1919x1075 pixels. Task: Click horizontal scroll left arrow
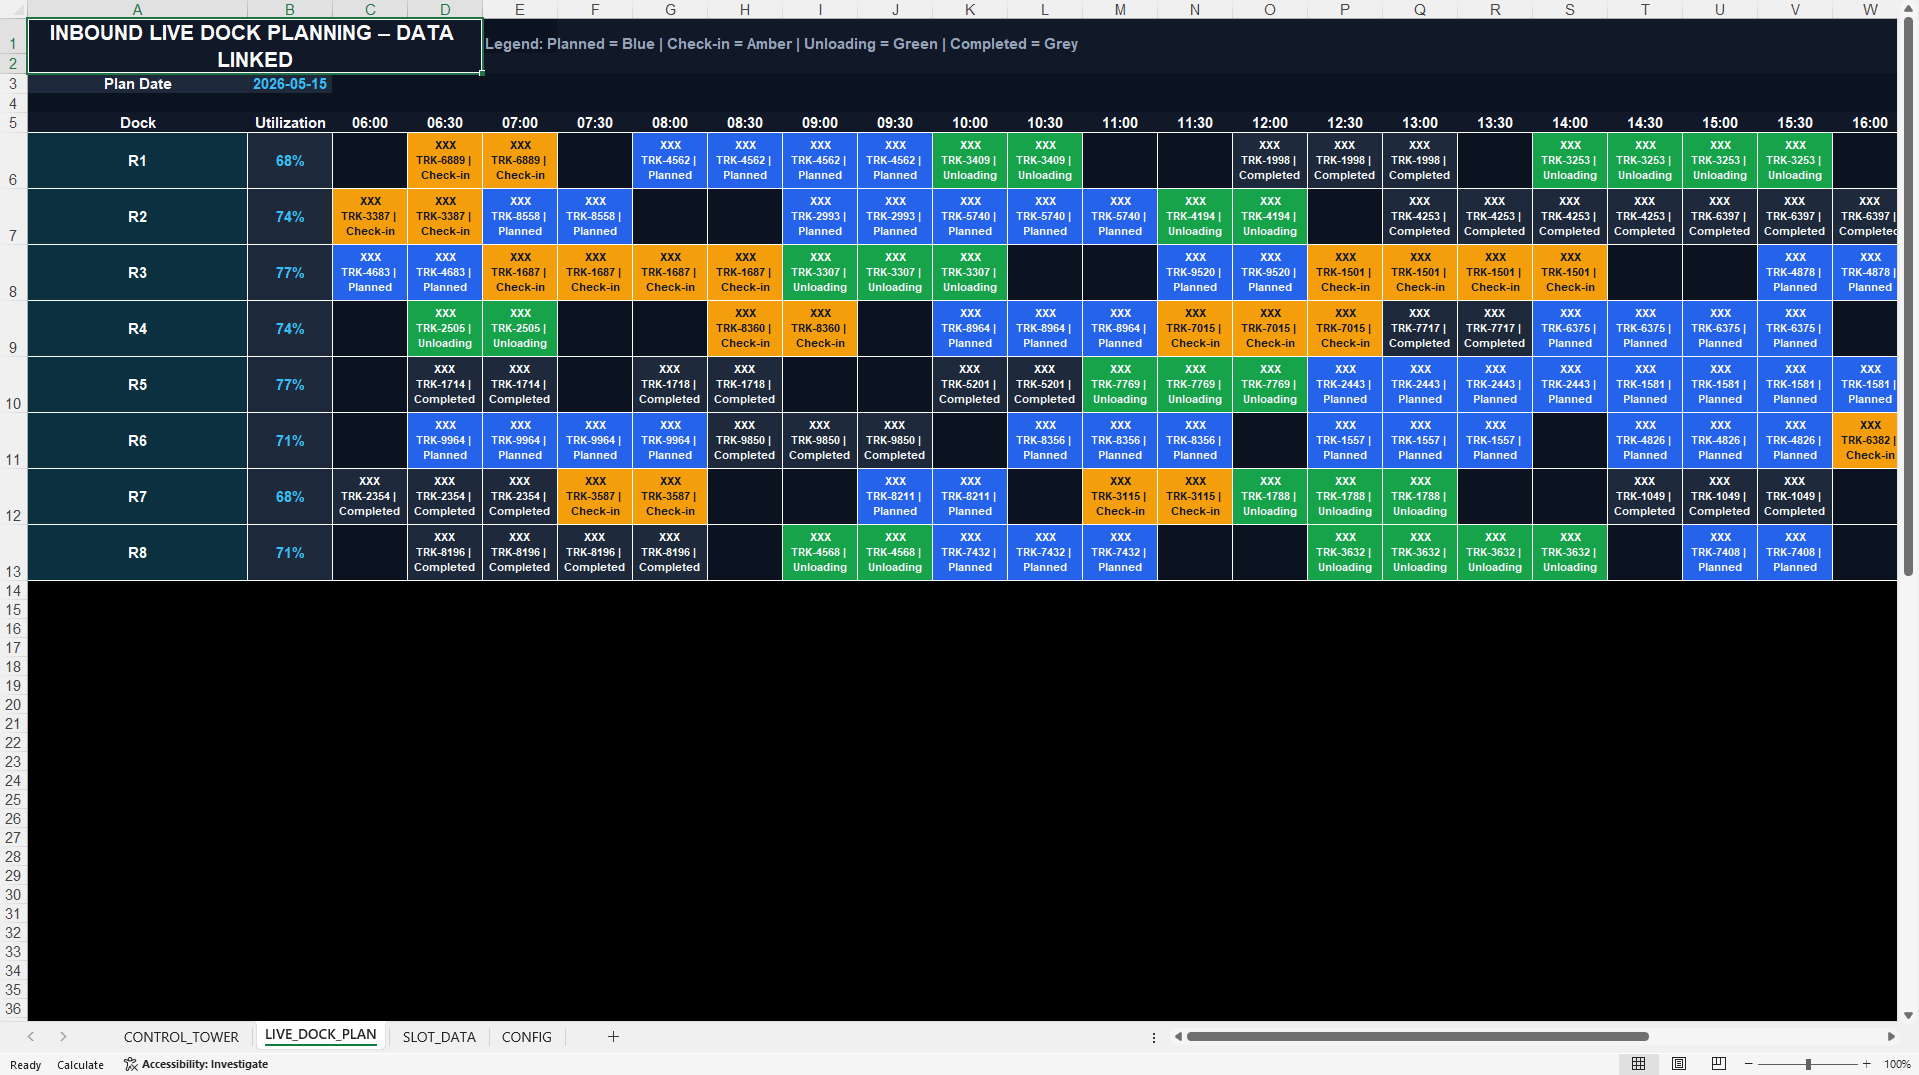1178,1037
